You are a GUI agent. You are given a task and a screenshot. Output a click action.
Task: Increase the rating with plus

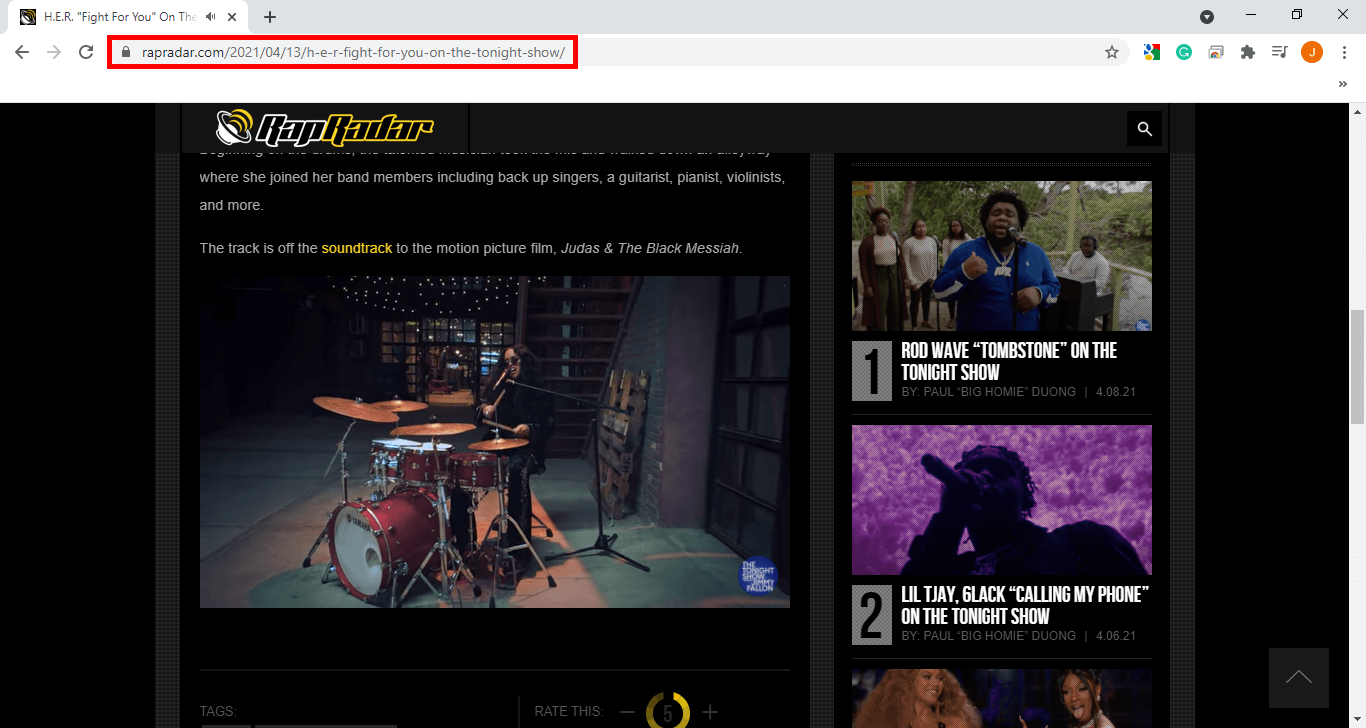(x=710, y=712)
